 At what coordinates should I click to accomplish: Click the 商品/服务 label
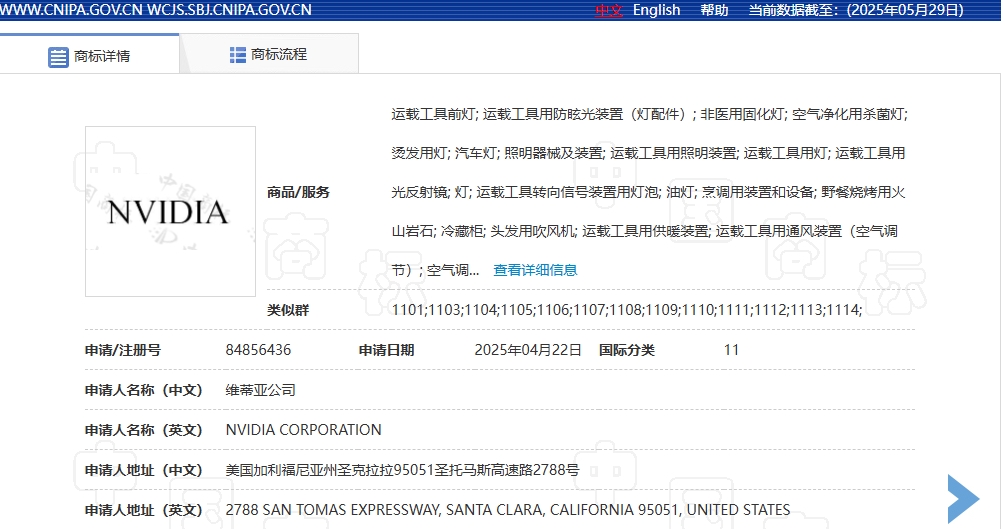coord(298,192)
